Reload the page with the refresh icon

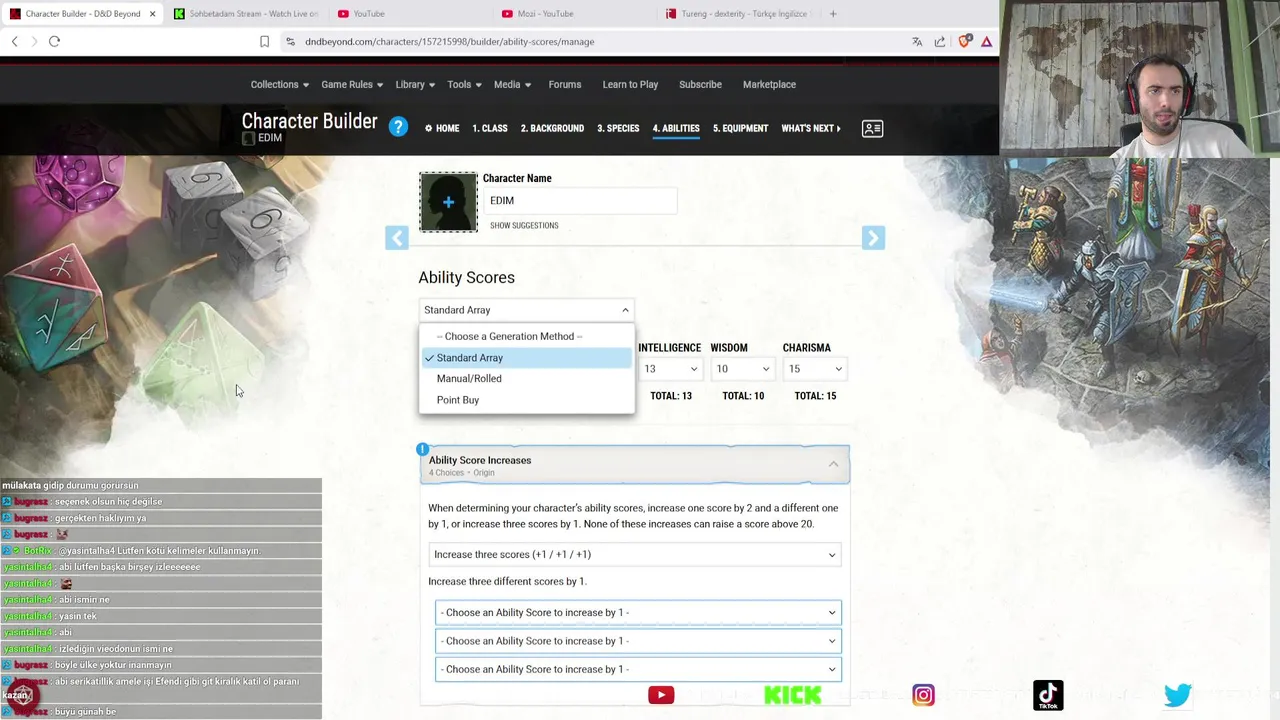(x=54, y=41)
